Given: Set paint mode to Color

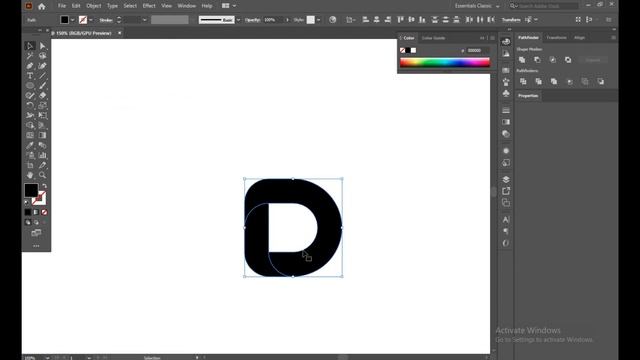Looking at the screenshot, I should point(28,212).
